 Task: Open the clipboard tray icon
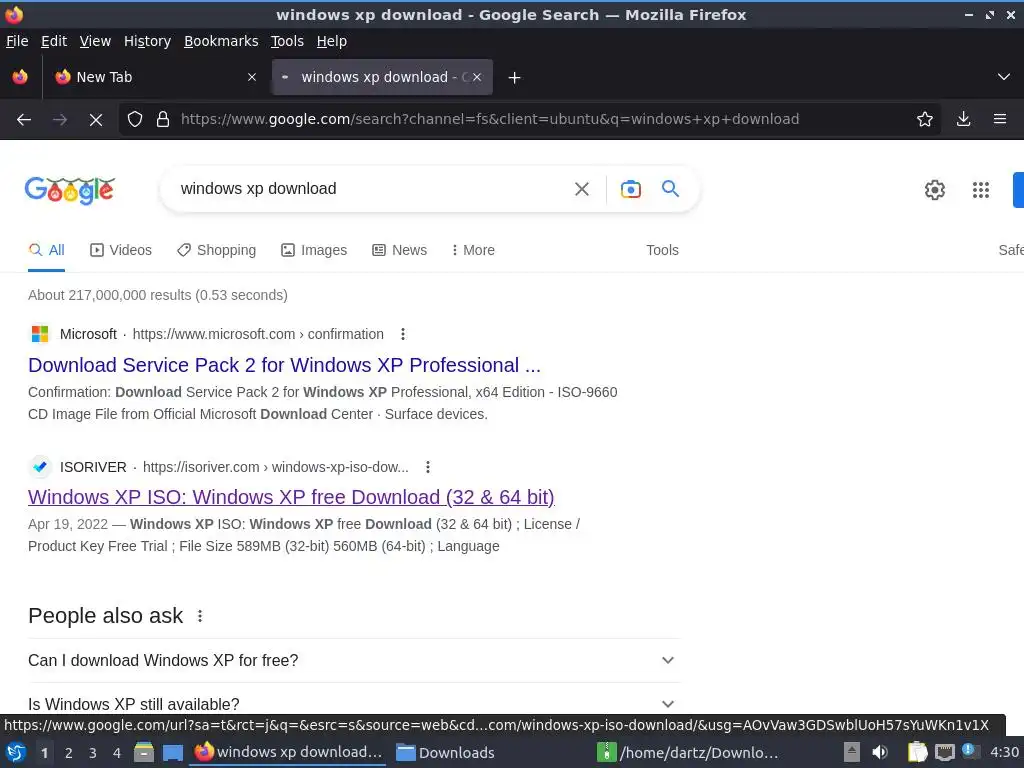[918, 752]
